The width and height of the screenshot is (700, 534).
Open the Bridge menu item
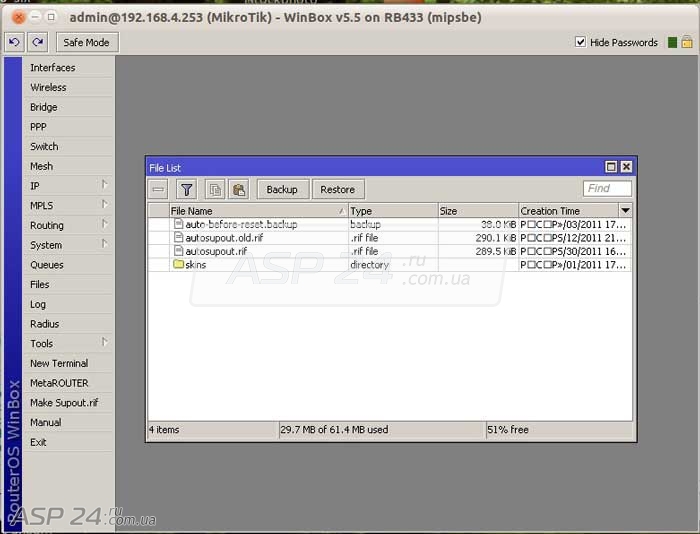(69, 107)
